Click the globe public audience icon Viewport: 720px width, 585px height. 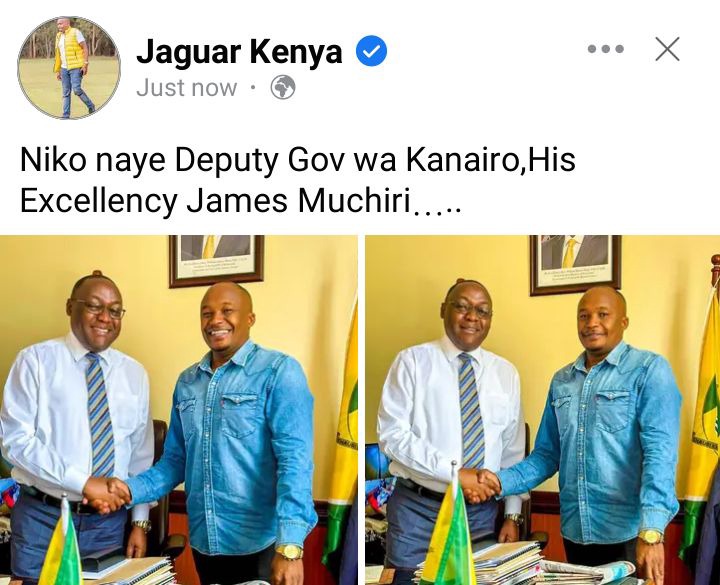(x=283, y=88)
